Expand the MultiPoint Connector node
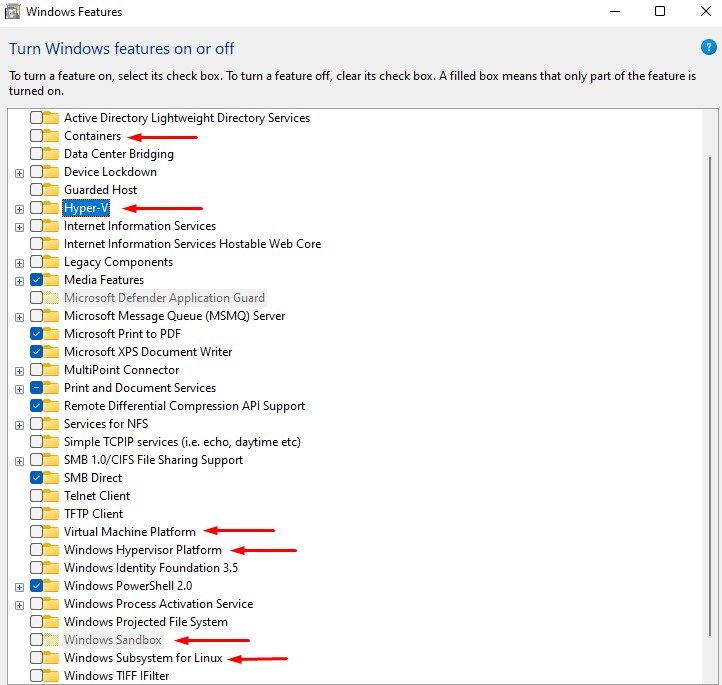This screenshot has width=722, height=685. pyautogui.click(x=19, y=371)
